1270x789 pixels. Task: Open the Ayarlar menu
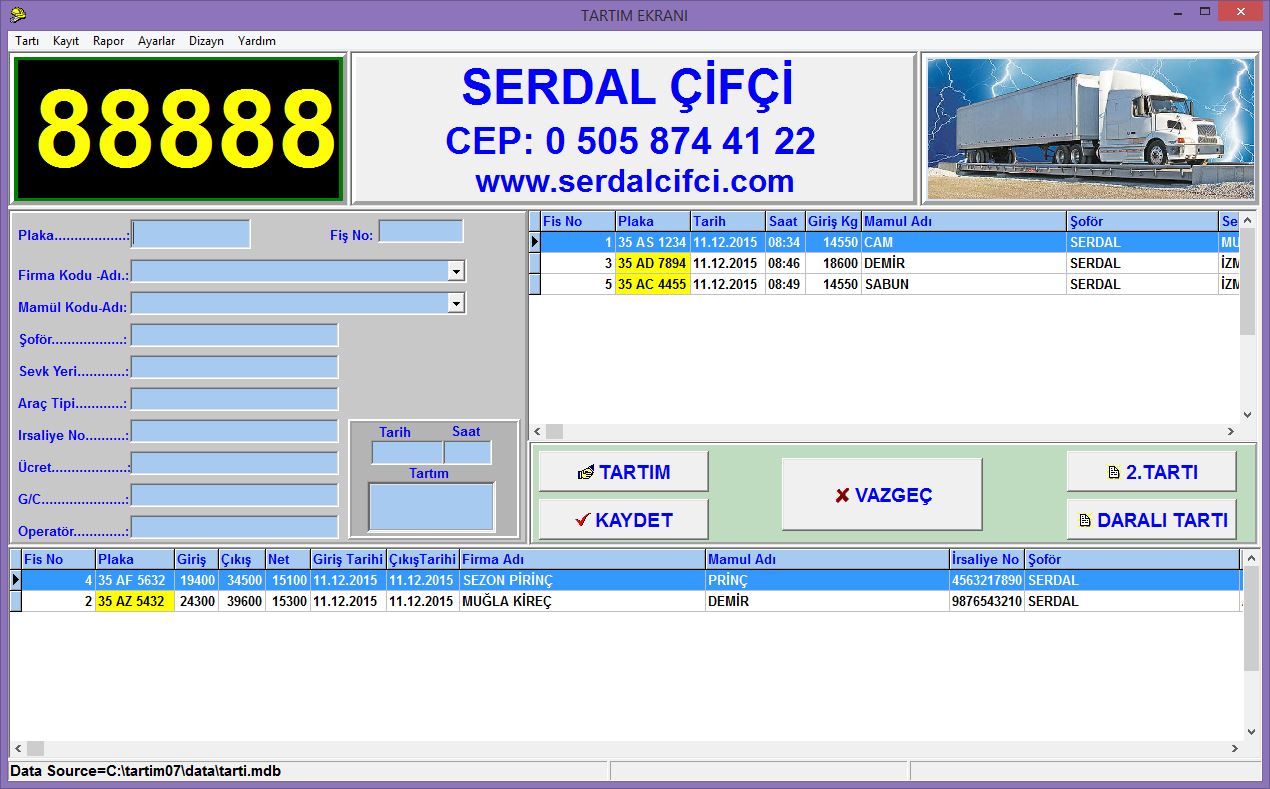click(x=156, y=41)
